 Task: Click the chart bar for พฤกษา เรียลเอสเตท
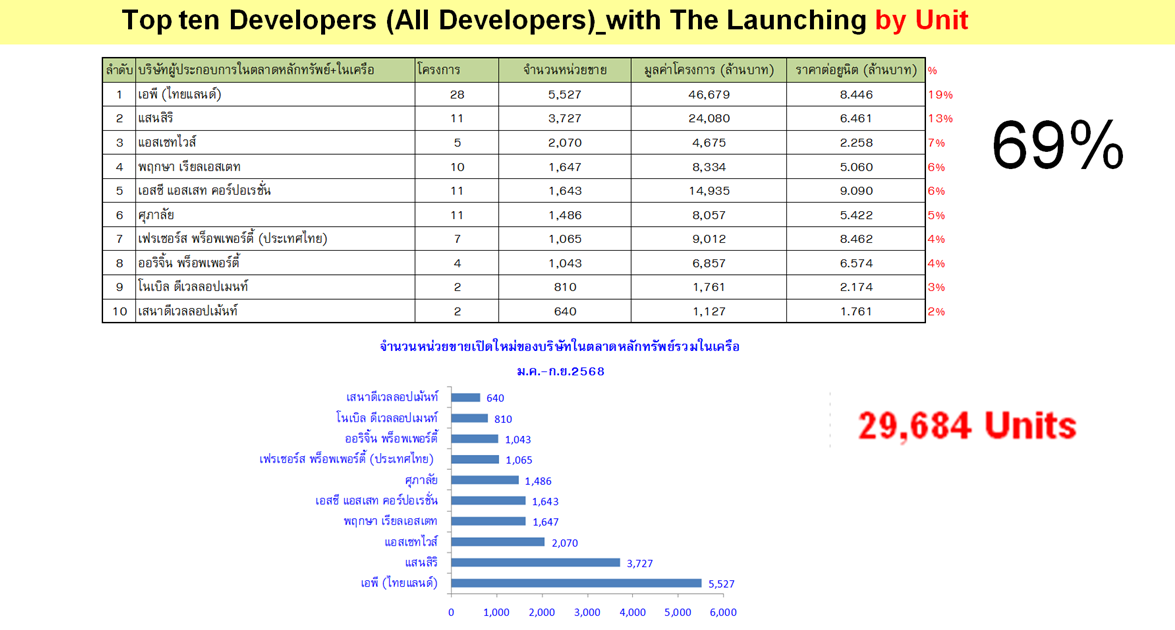click(x=489, y=521)
